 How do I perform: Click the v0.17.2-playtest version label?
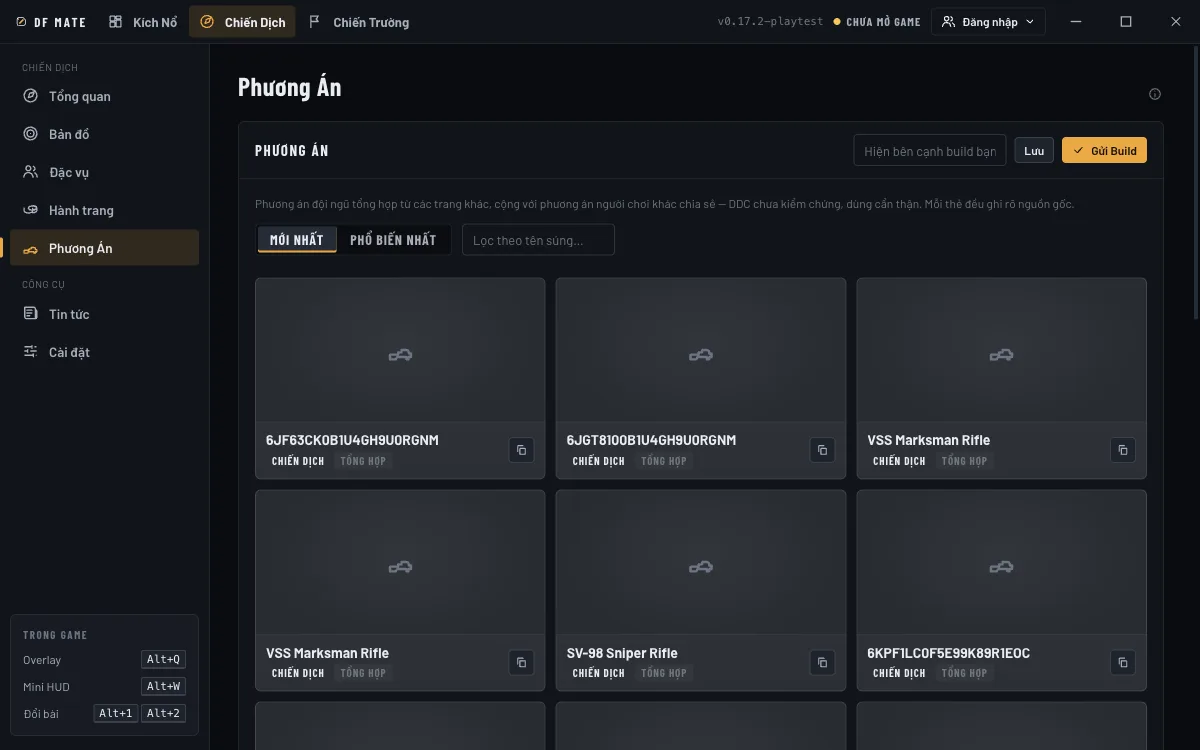(768, 22)
